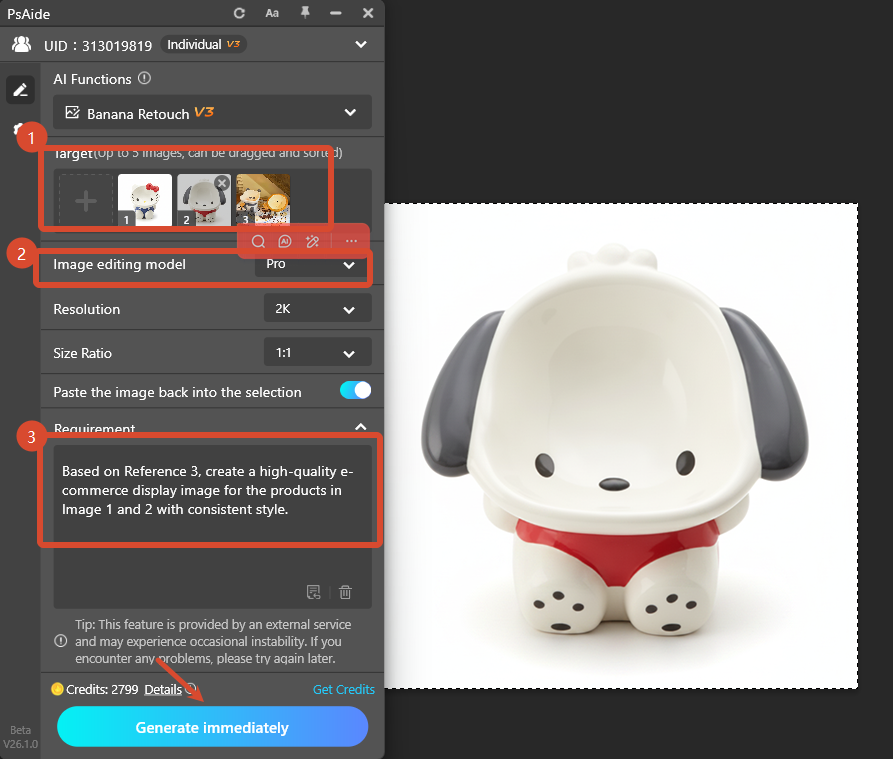The width and height of the screenshot is (893, 759).
Task: Click the info icon beside AI Functions
Action: point(145,78)
